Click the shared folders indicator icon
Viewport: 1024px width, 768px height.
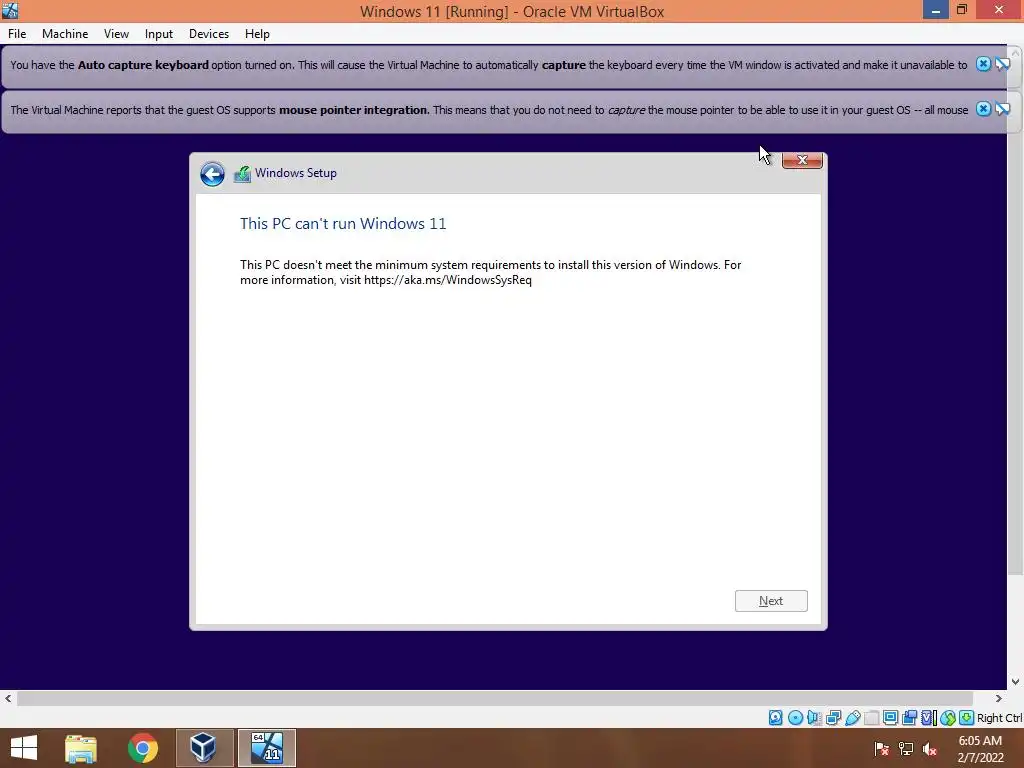[x=871, y=718]
